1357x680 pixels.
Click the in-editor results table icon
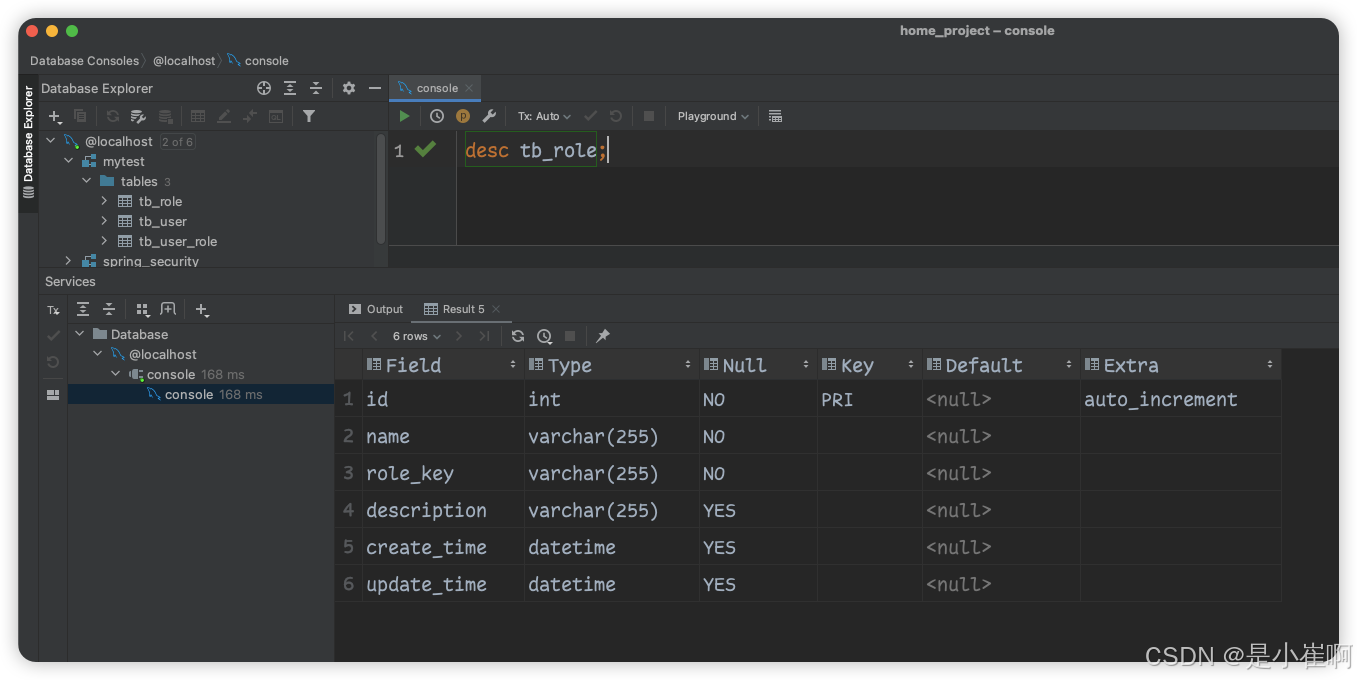coord(775,116)
